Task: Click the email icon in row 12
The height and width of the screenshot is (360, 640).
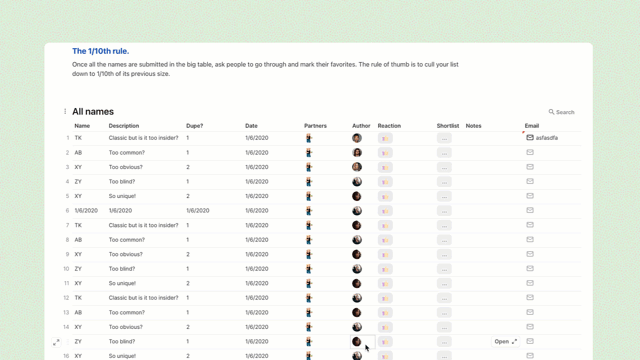Action: click(530, 298)
